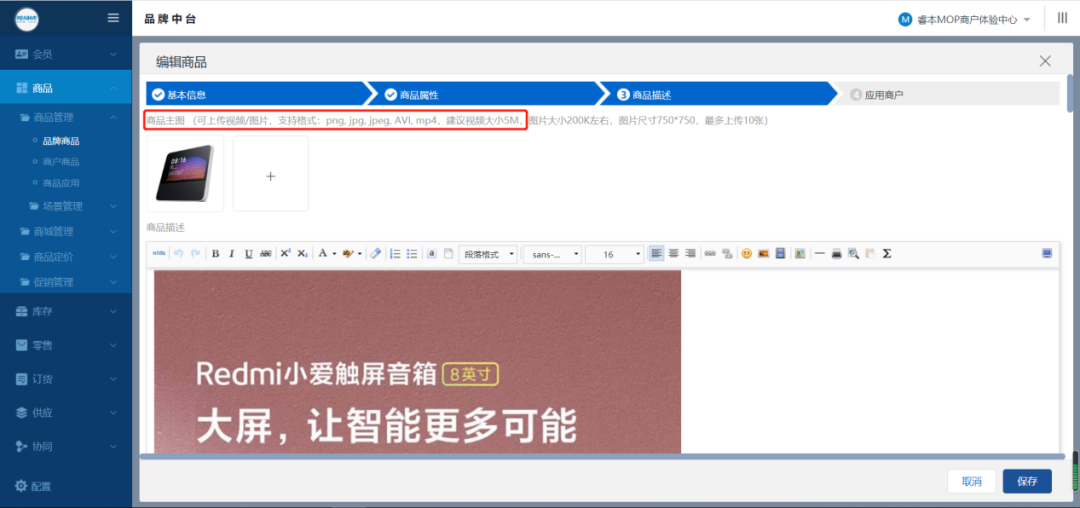Click the blank page icon in toolbar
Image resolution: width=1080 pixels, height=508 pixels.
(448, 253)
